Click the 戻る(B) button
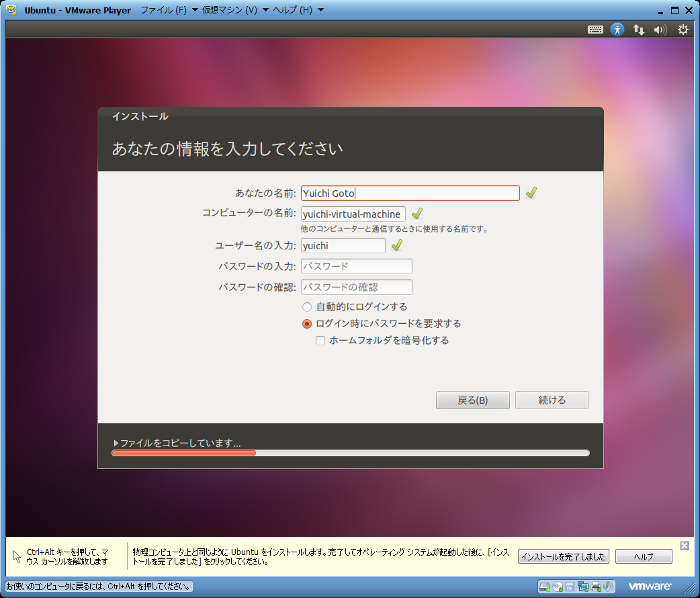 click(x=473, y=400)
